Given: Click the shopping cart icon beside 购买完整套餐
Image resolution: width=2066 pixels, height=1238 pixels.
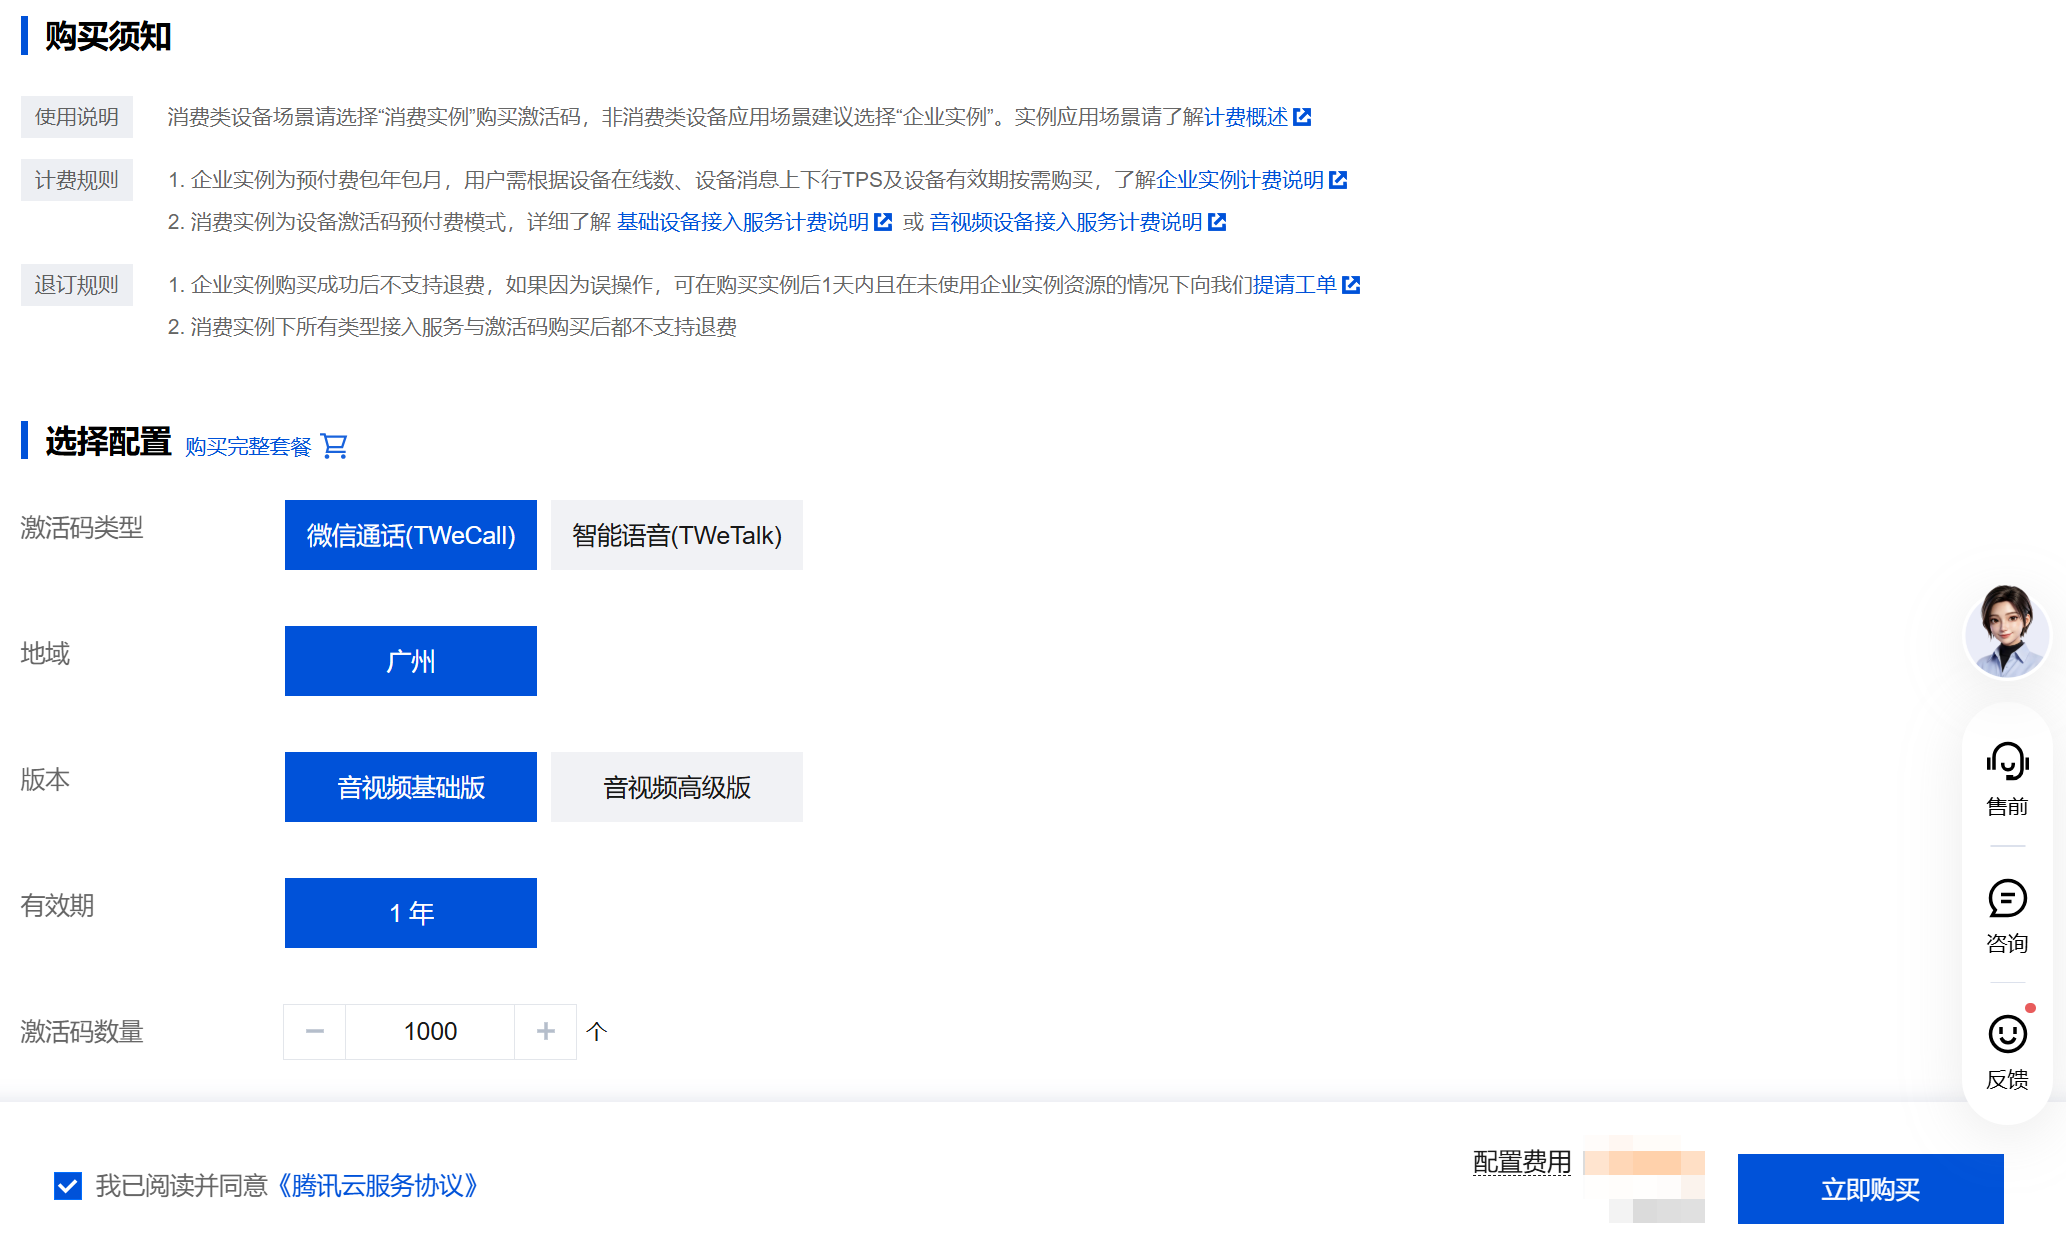Looking at the screenshot, I should [334, 446].
